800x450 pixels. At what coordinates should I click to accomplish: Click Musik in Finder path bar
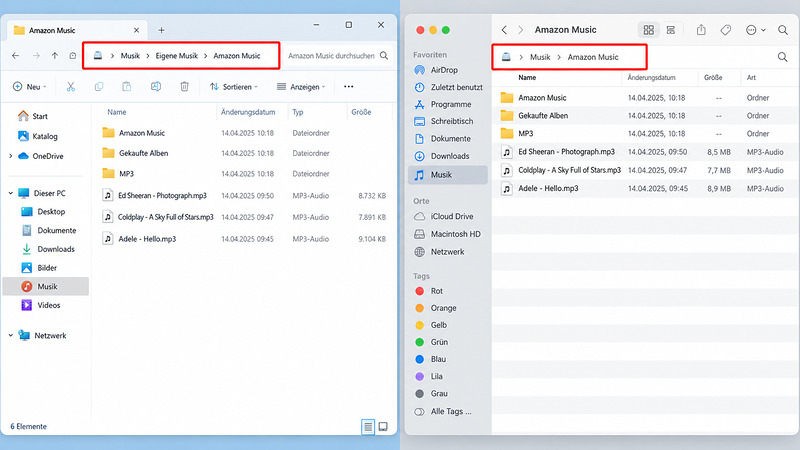540,57
